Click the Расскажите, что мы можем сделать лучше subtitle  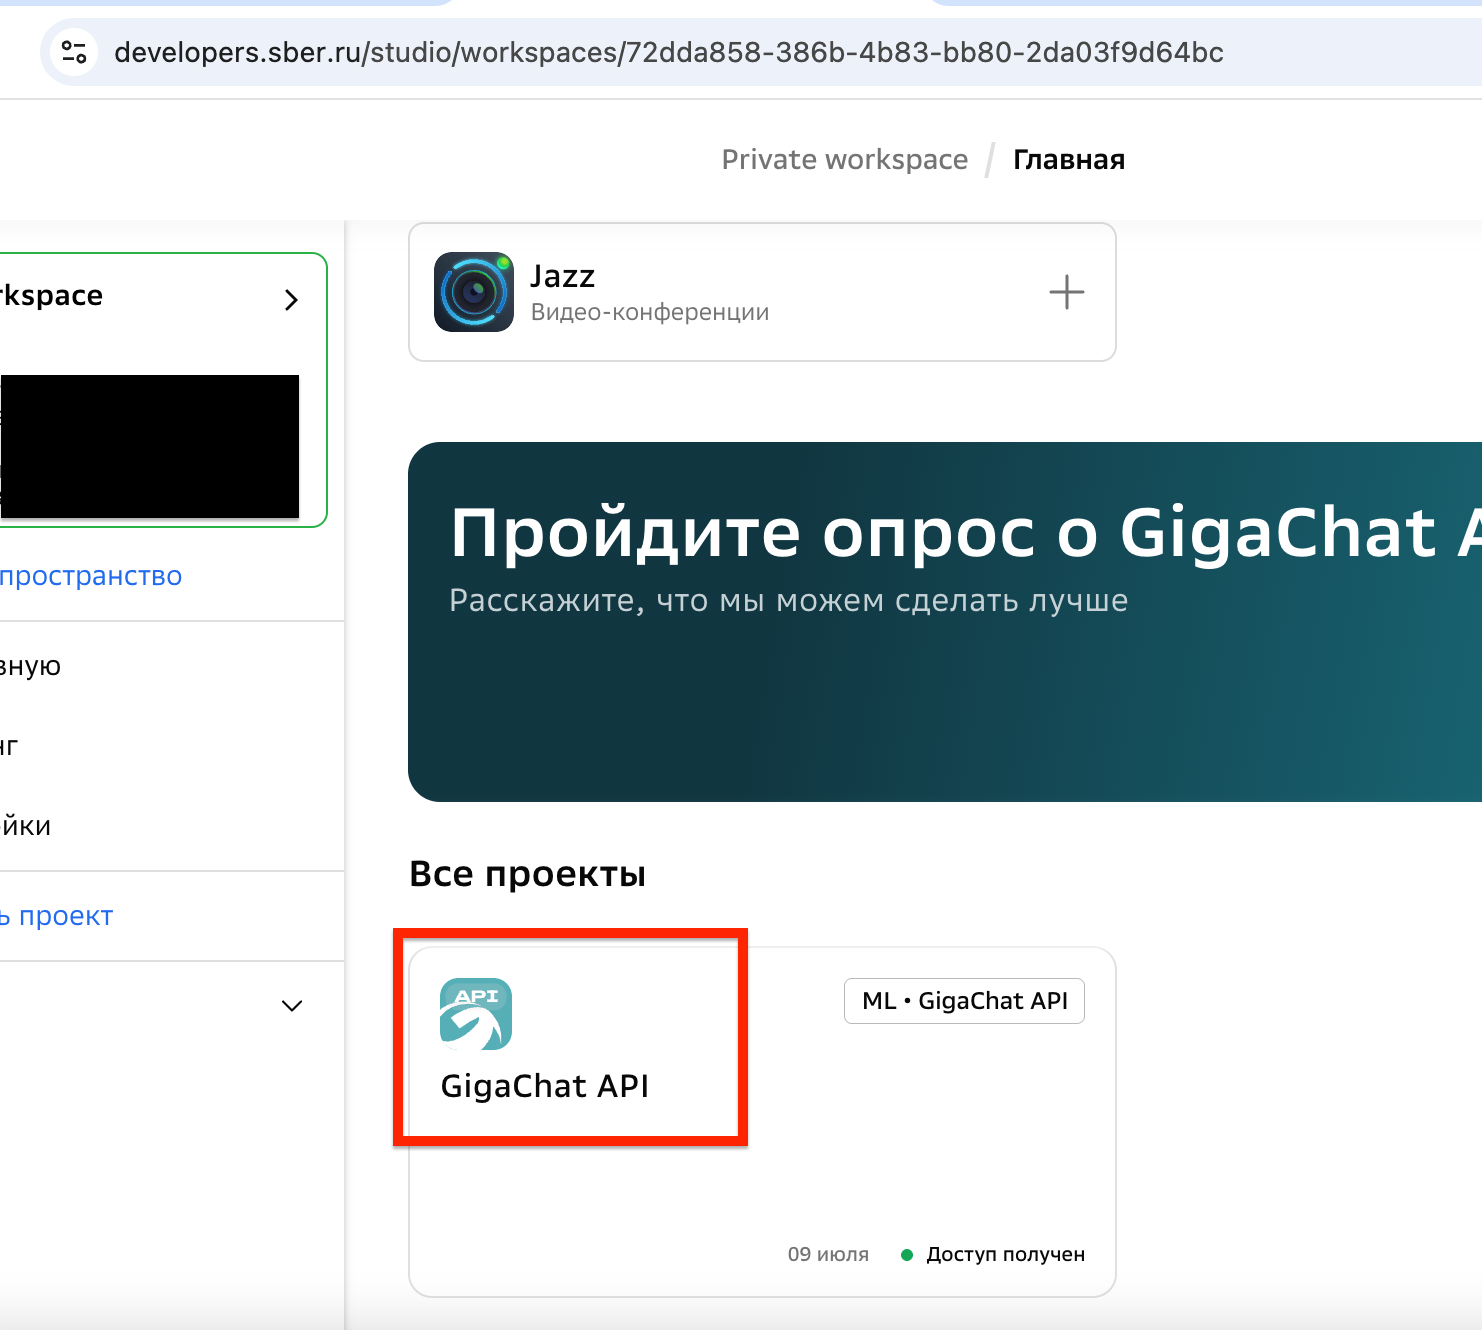(789, 600)
